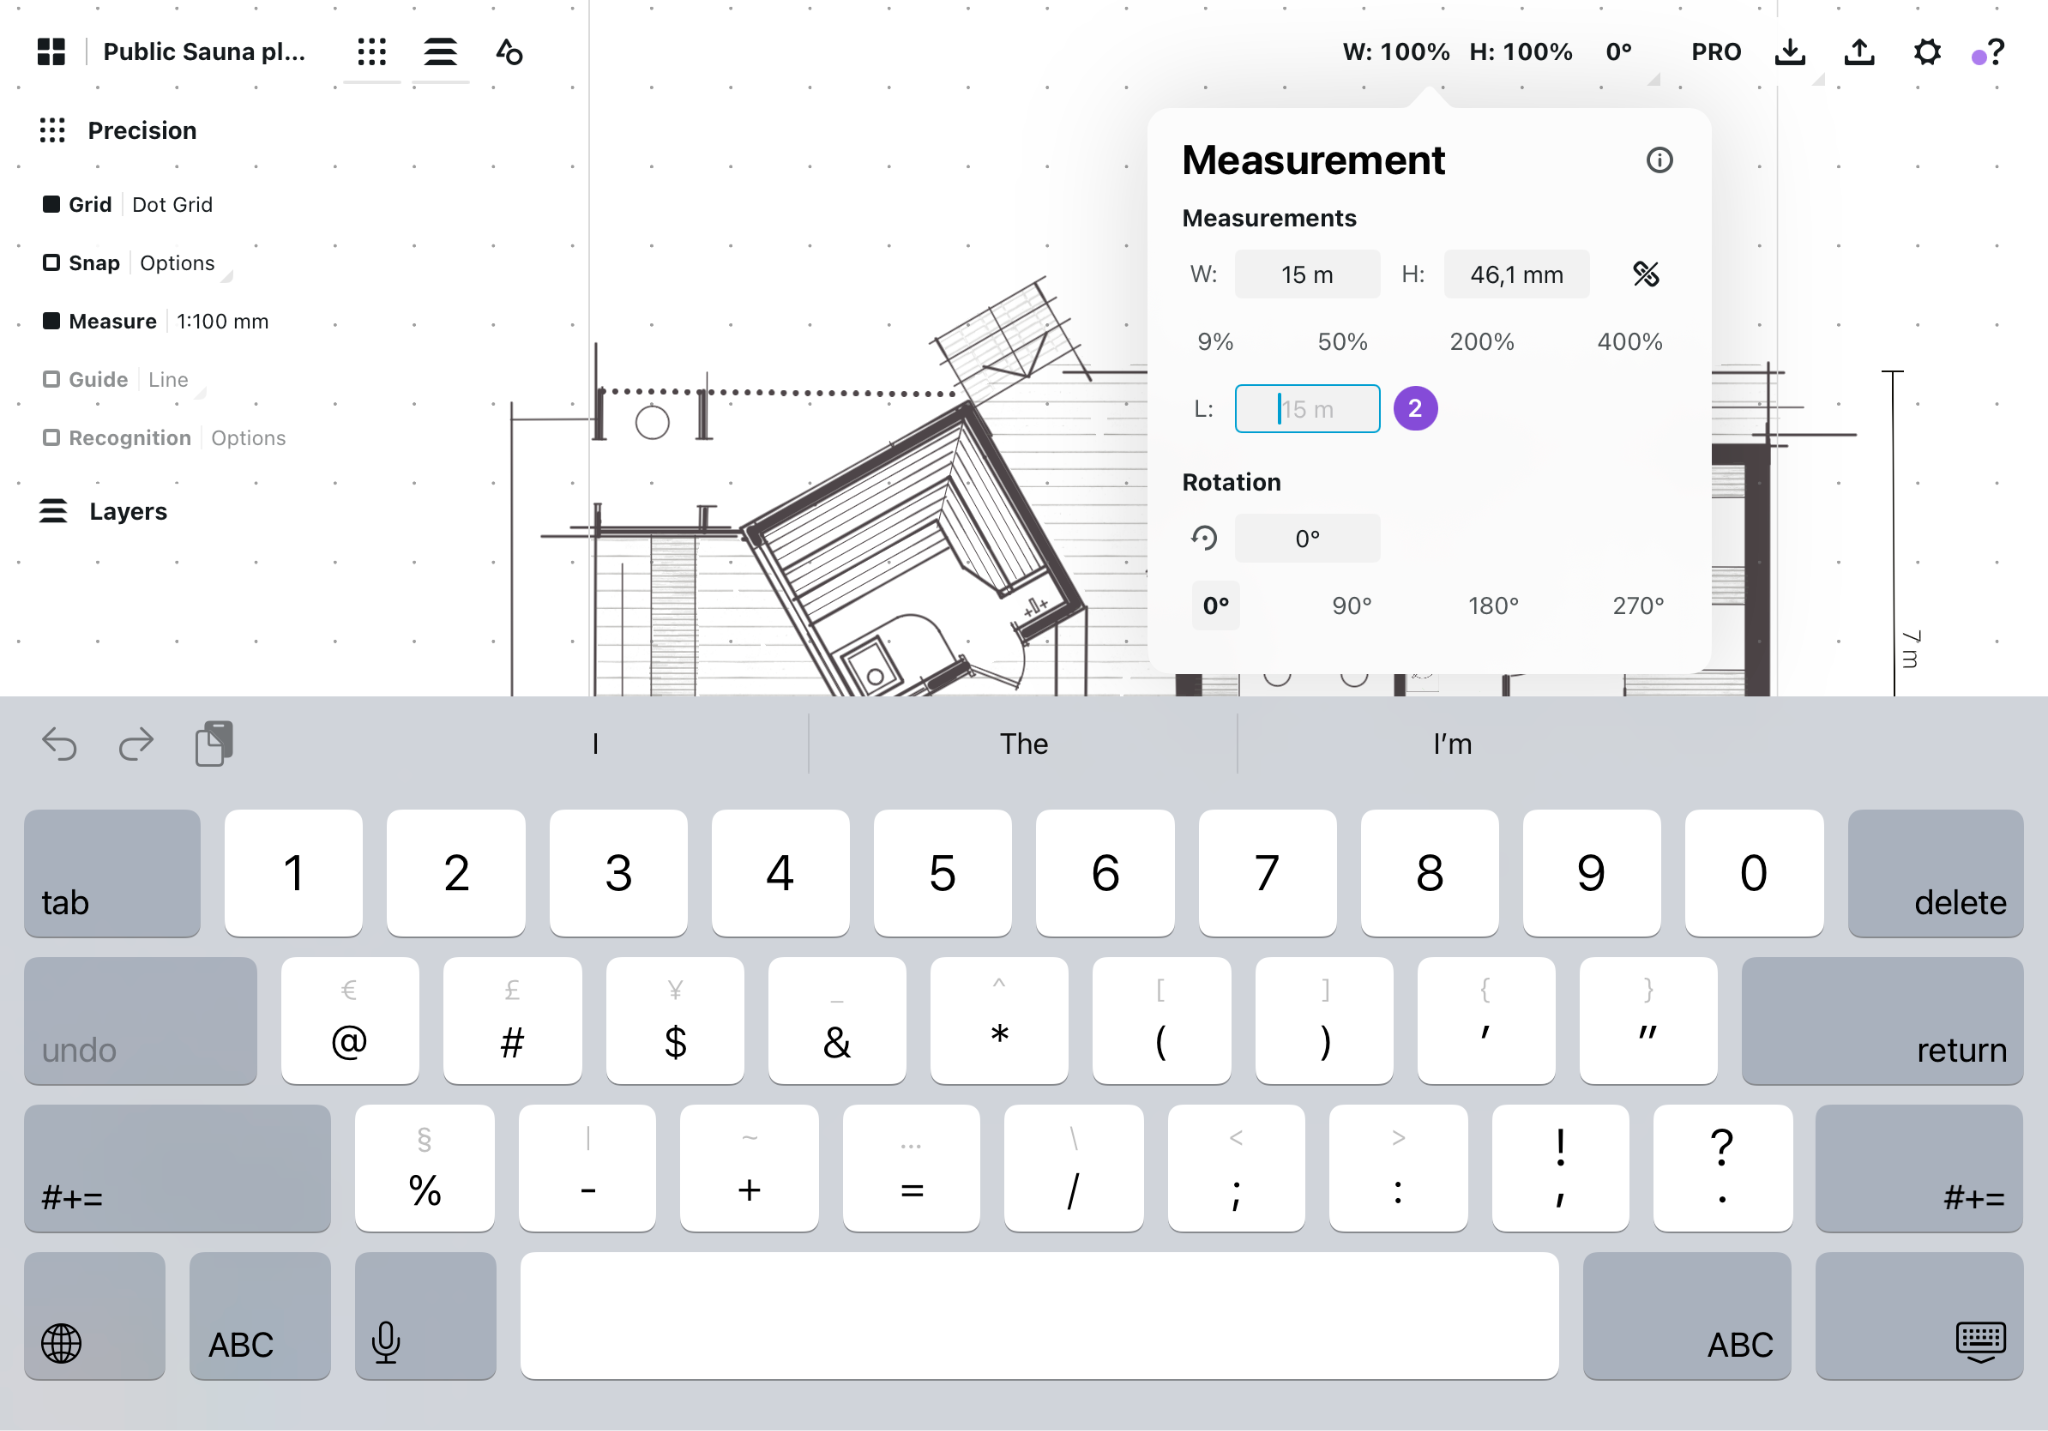
Task: Select the 90° rotation preset
Action: coord(1352,606)
